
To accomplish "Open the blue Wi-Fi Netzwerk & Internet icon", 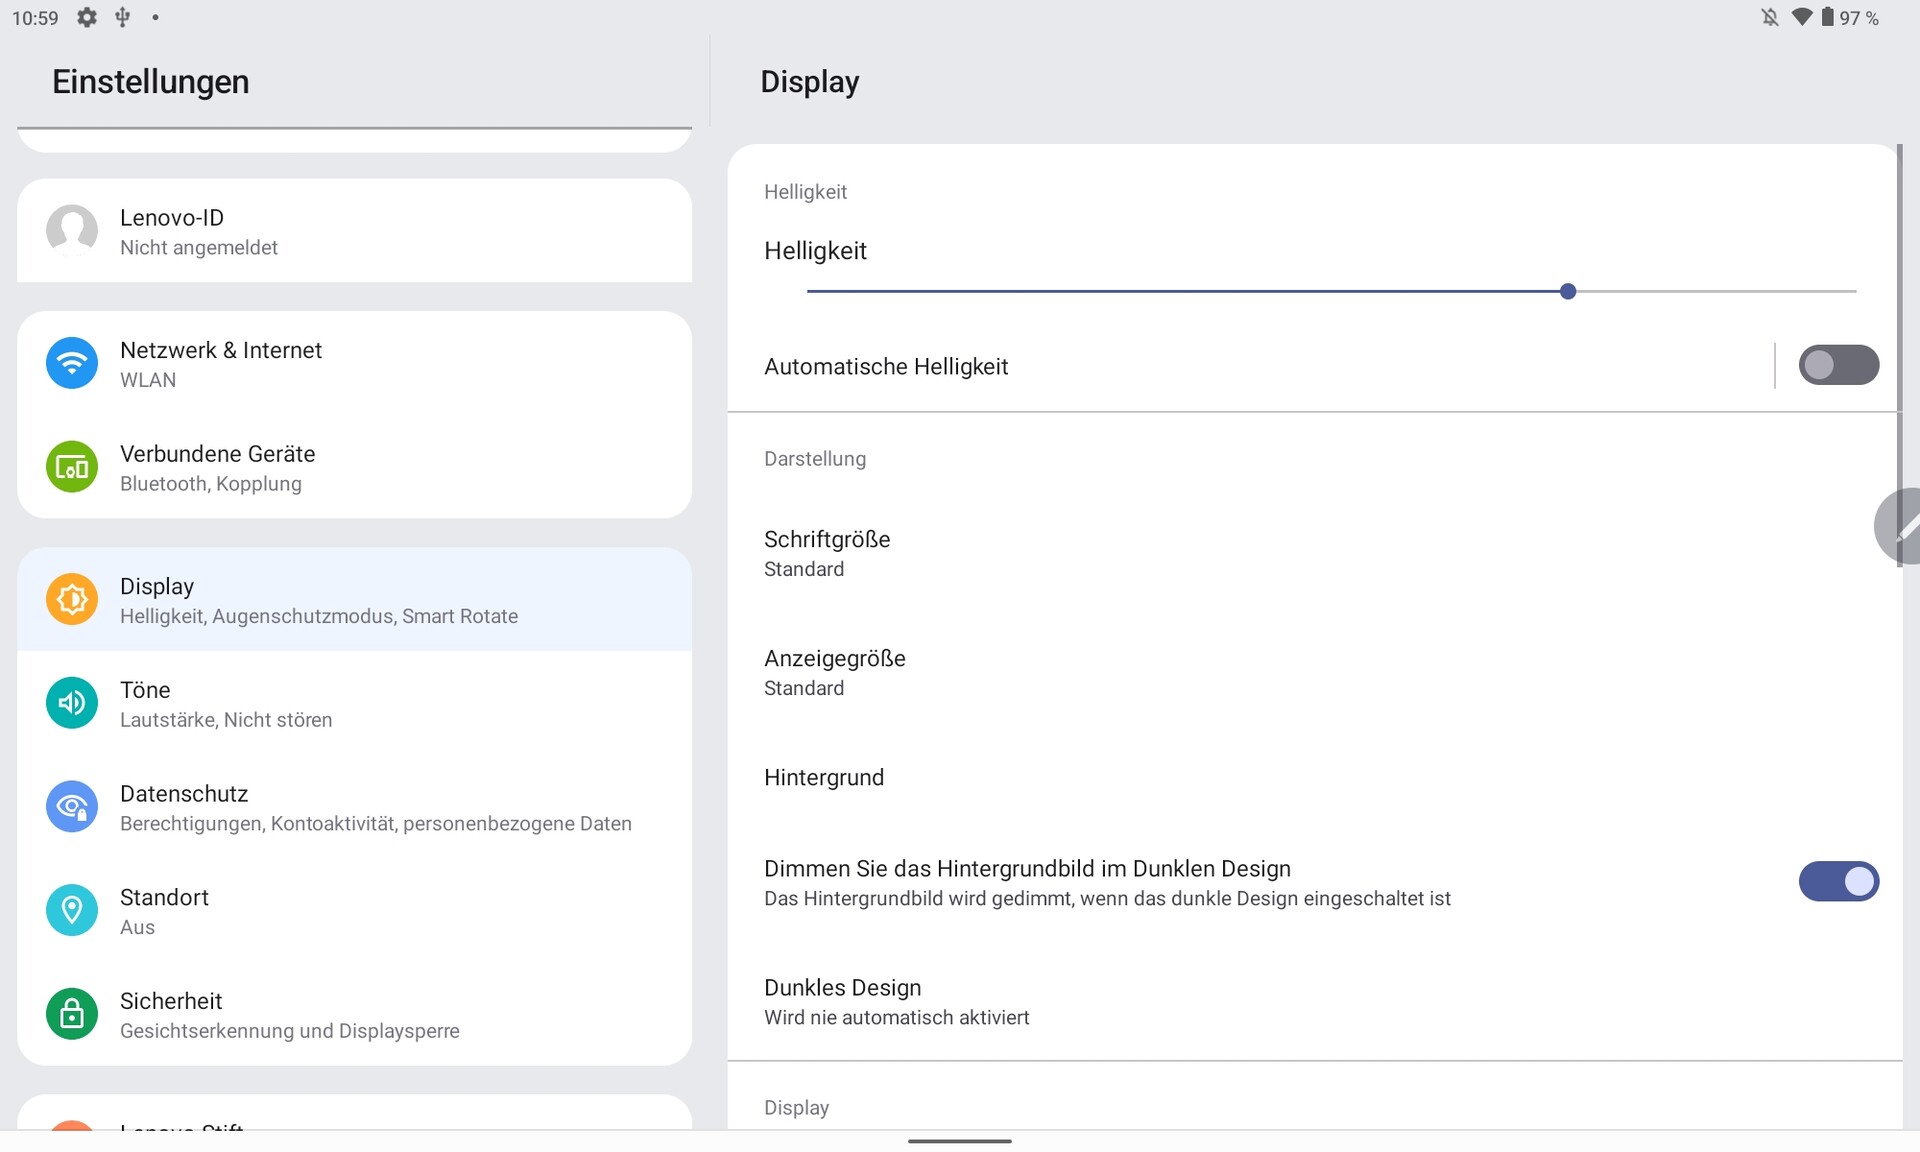I will 72,364.
